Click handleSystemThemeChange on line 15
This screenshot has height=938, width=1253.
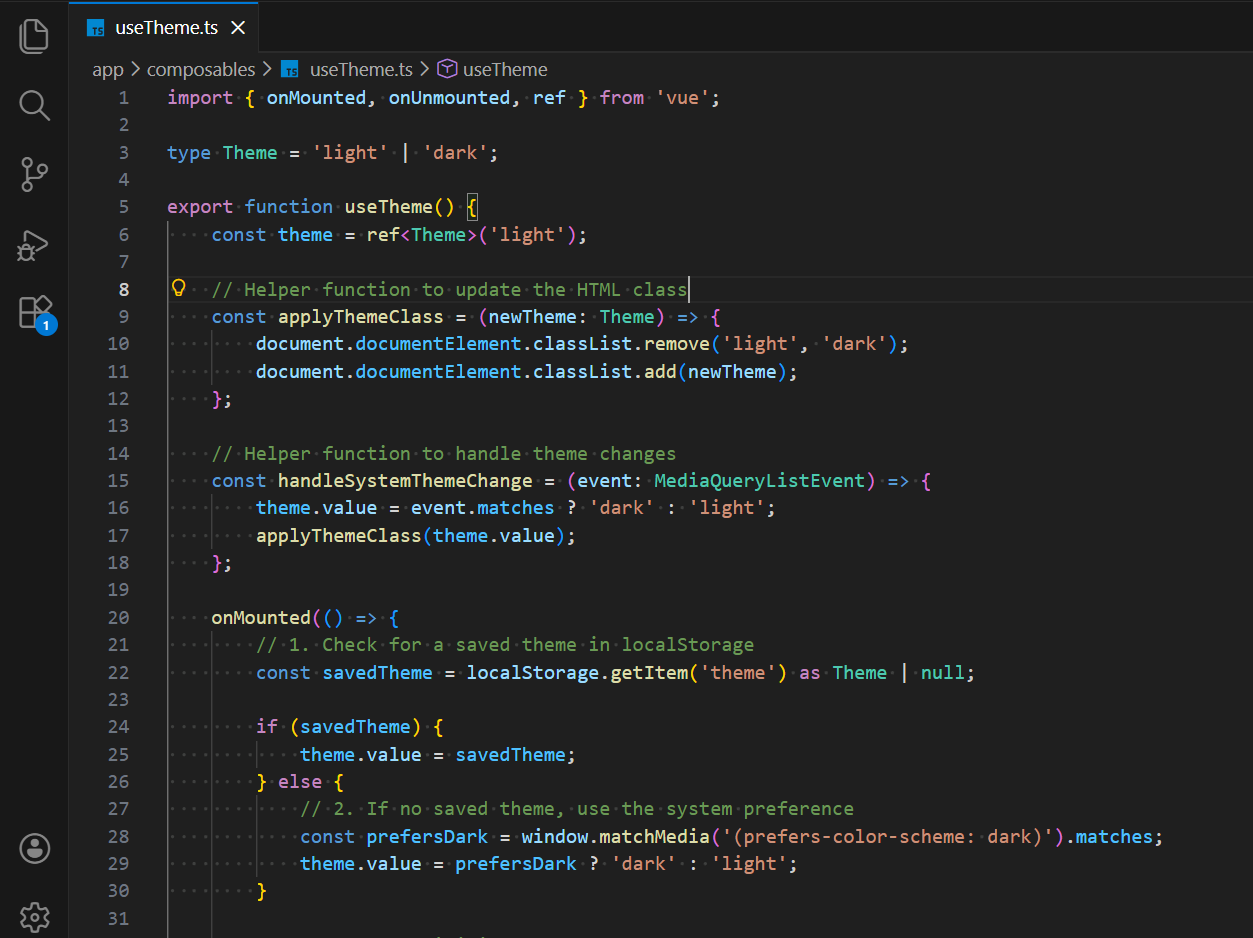click(404, 481)
